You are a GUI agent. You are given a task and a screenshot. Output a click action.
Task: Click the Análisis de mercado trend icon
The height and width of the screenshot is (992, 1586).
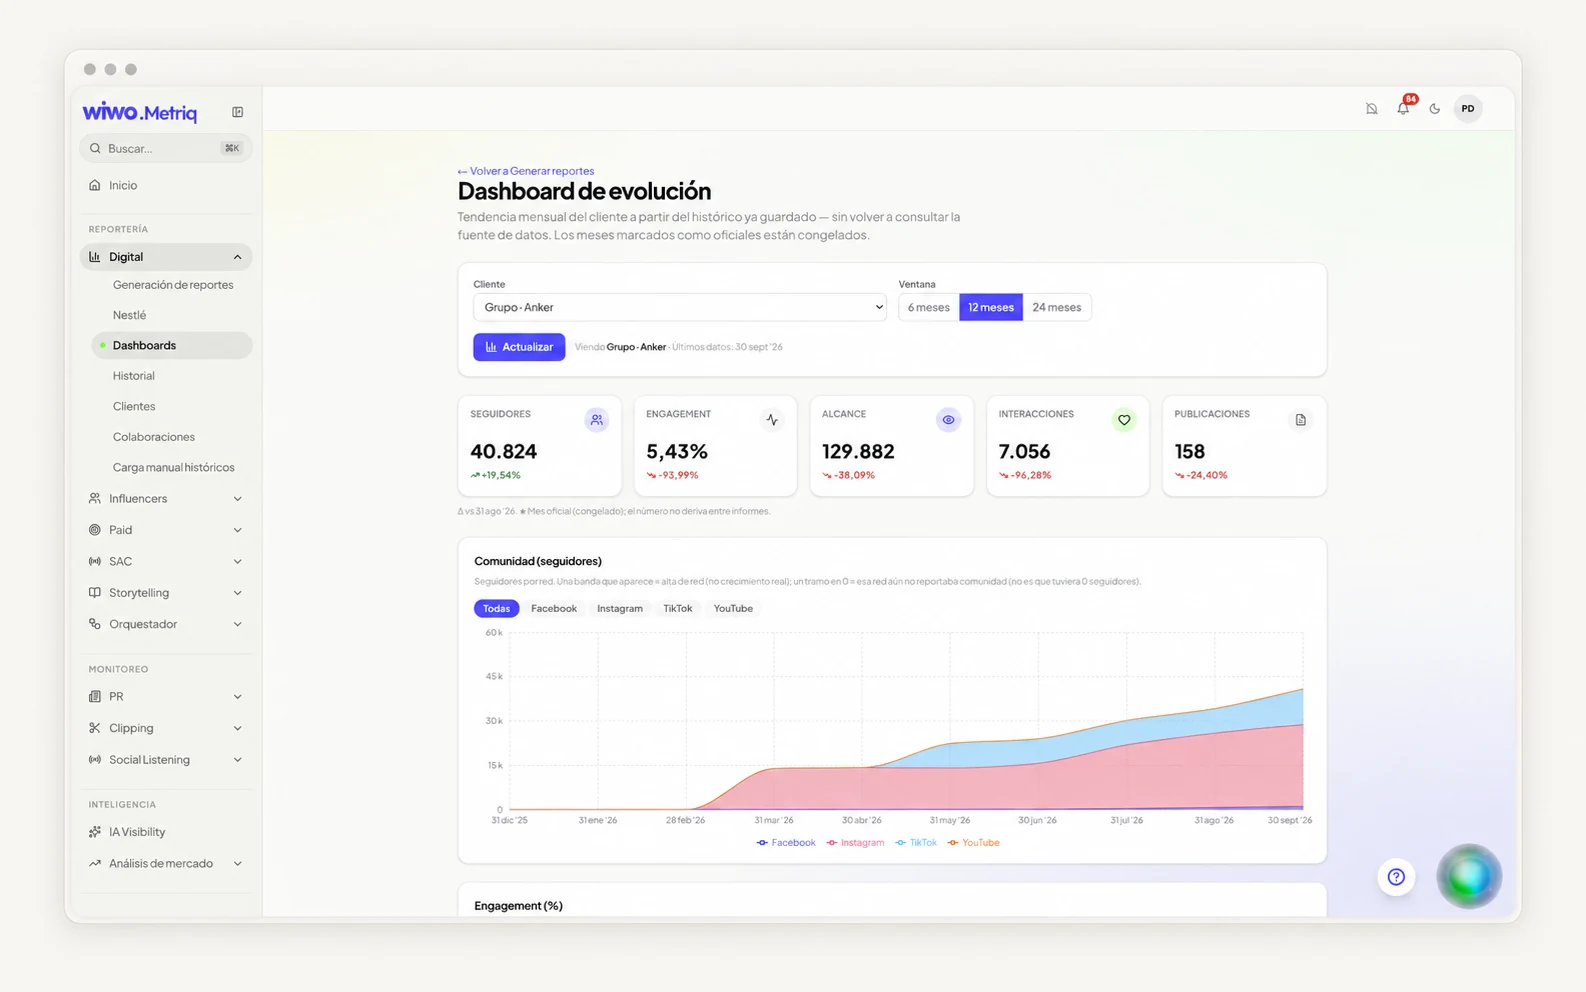95,863
